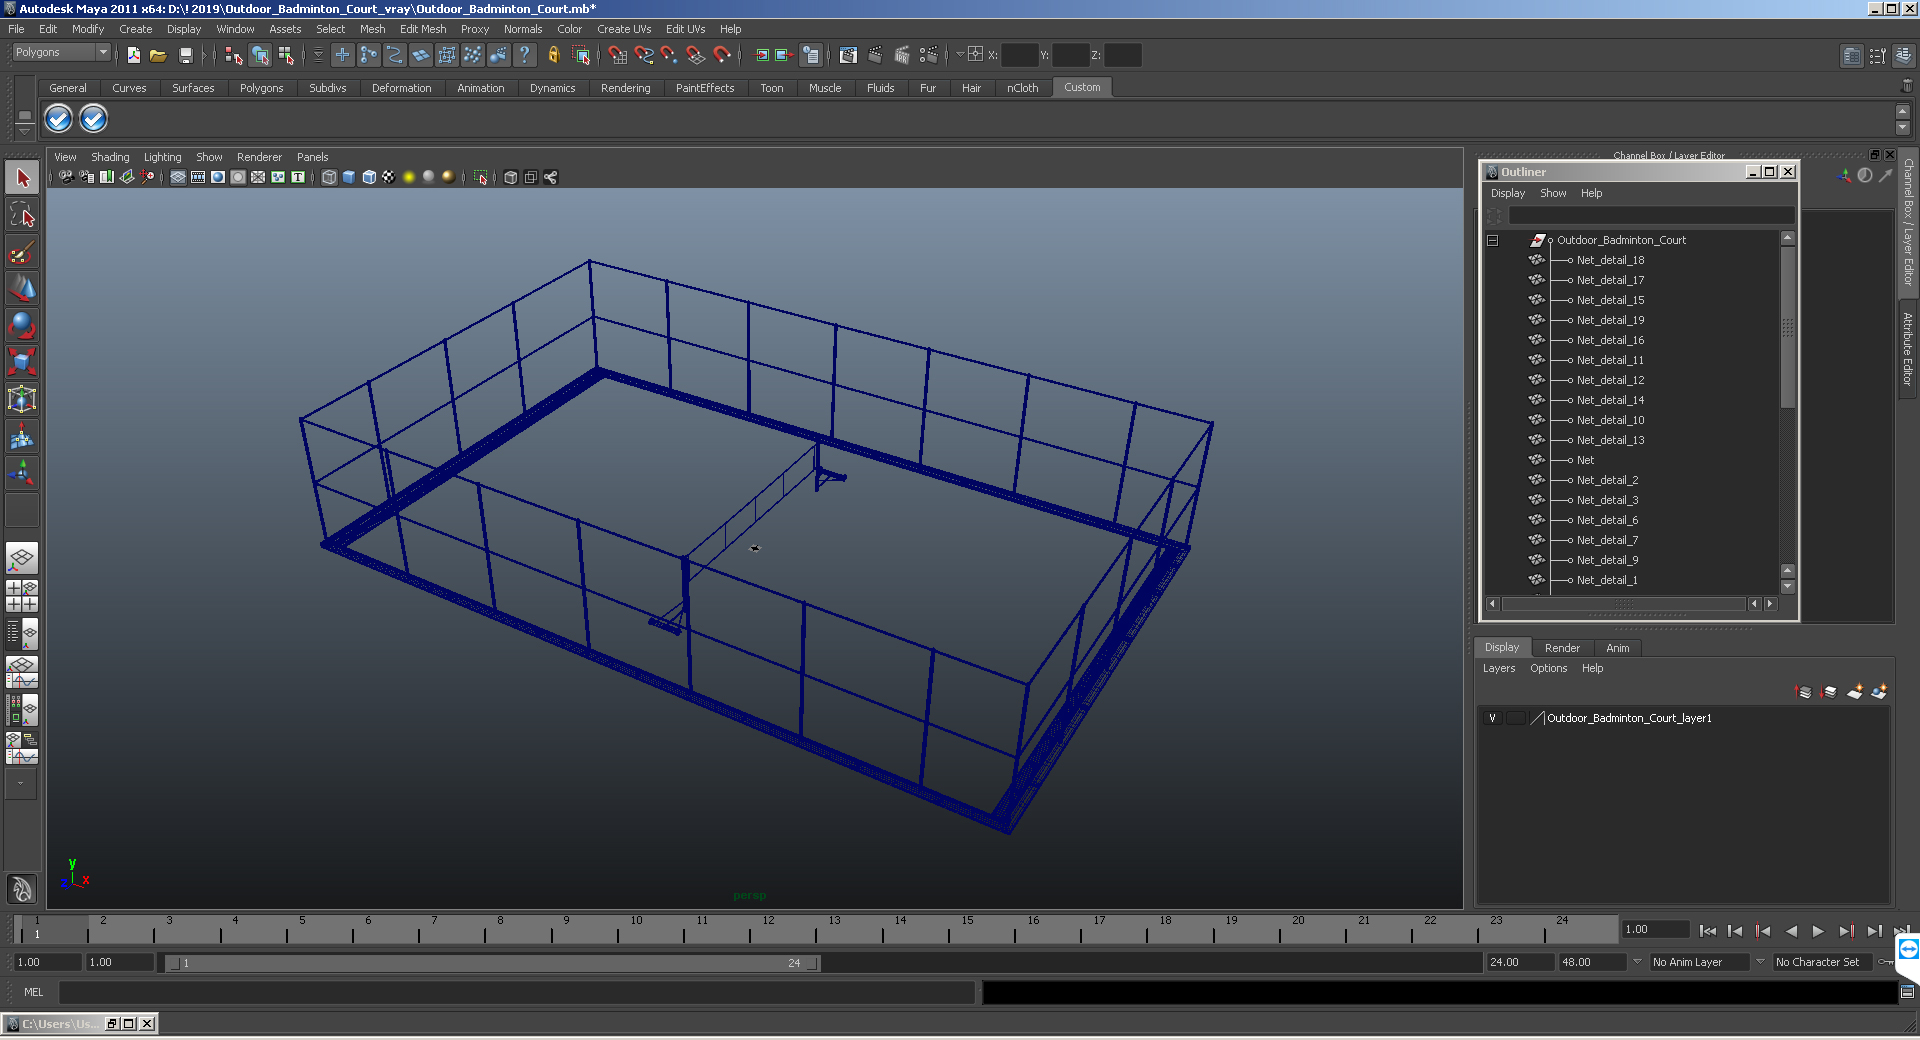Screen dimensions: 1920x1040
Task: Click frame 12 on the timeline
Action: 768,929
